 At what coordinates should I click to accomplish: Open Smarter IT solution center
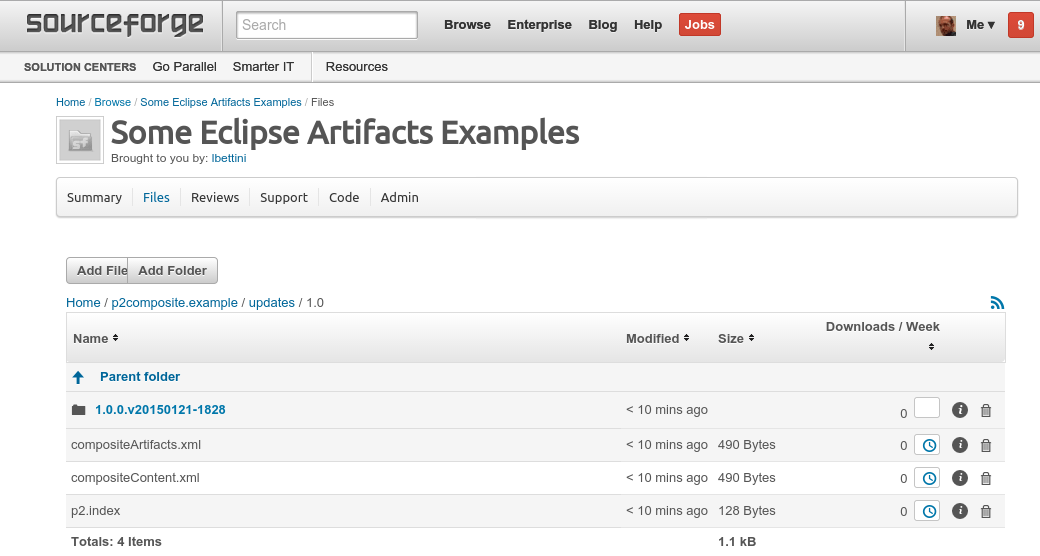coord(263,67)
